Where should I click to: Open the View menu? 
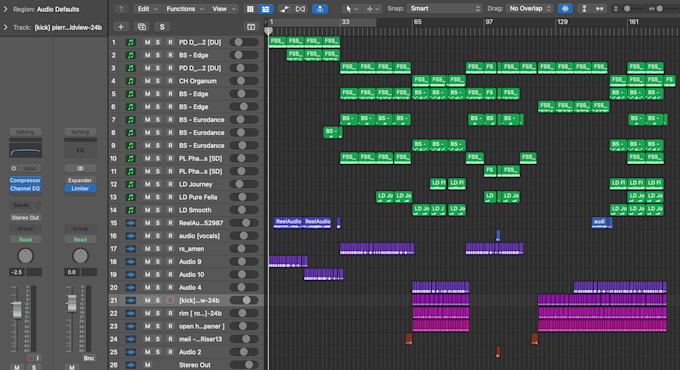[x=223, y=9]
